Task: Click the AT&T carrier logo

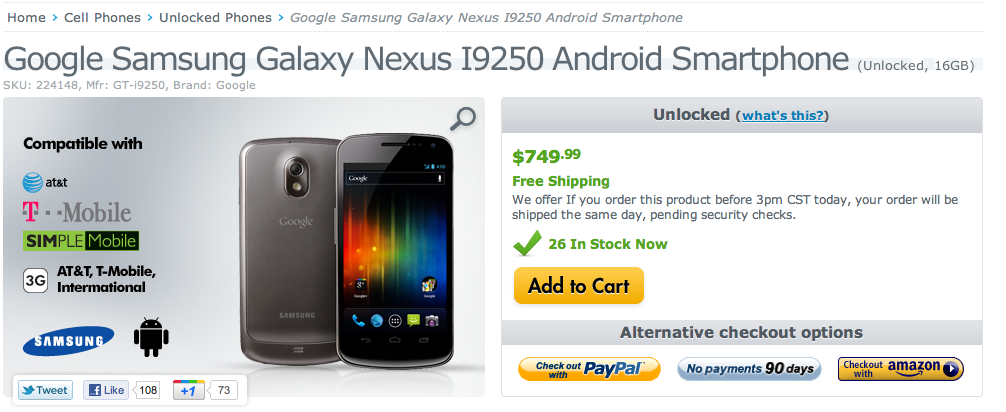Action: pos(45,182)
